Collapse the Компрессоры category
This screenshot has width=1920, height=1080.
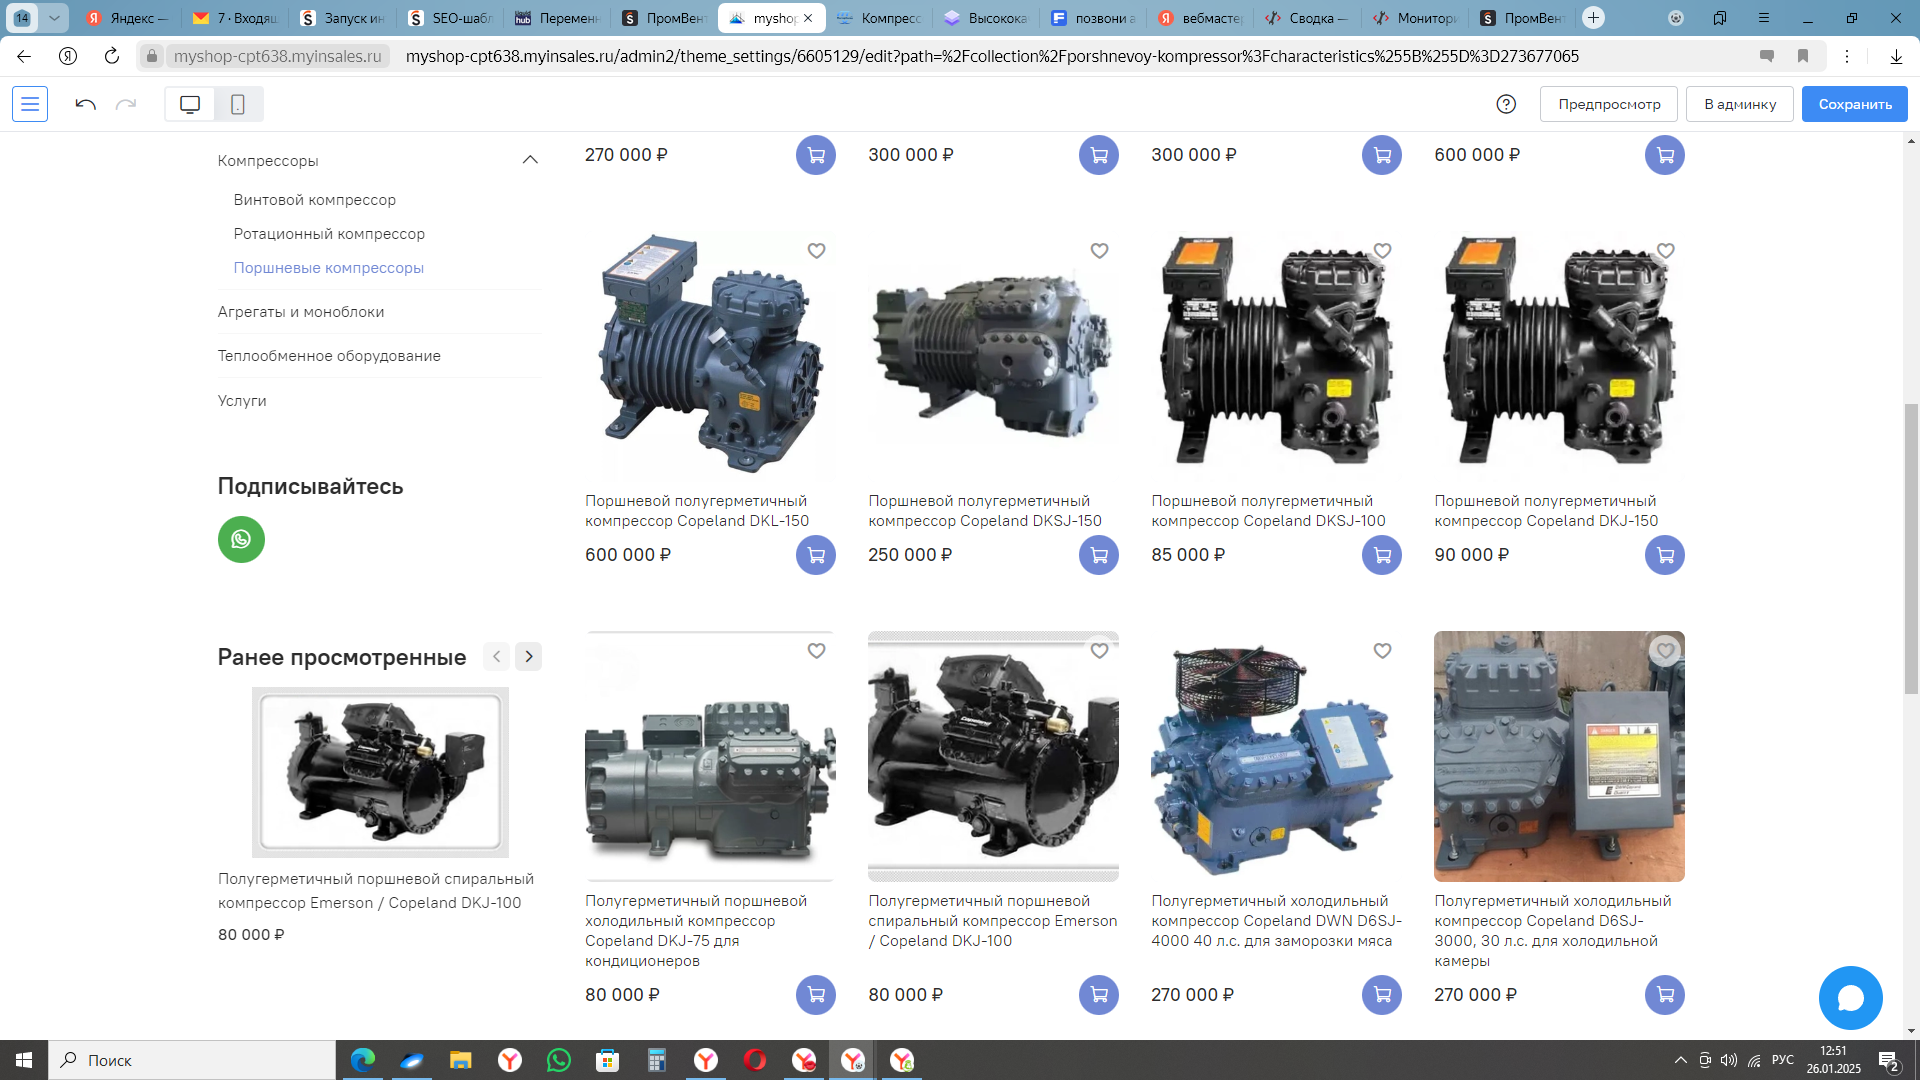[530, 160]
